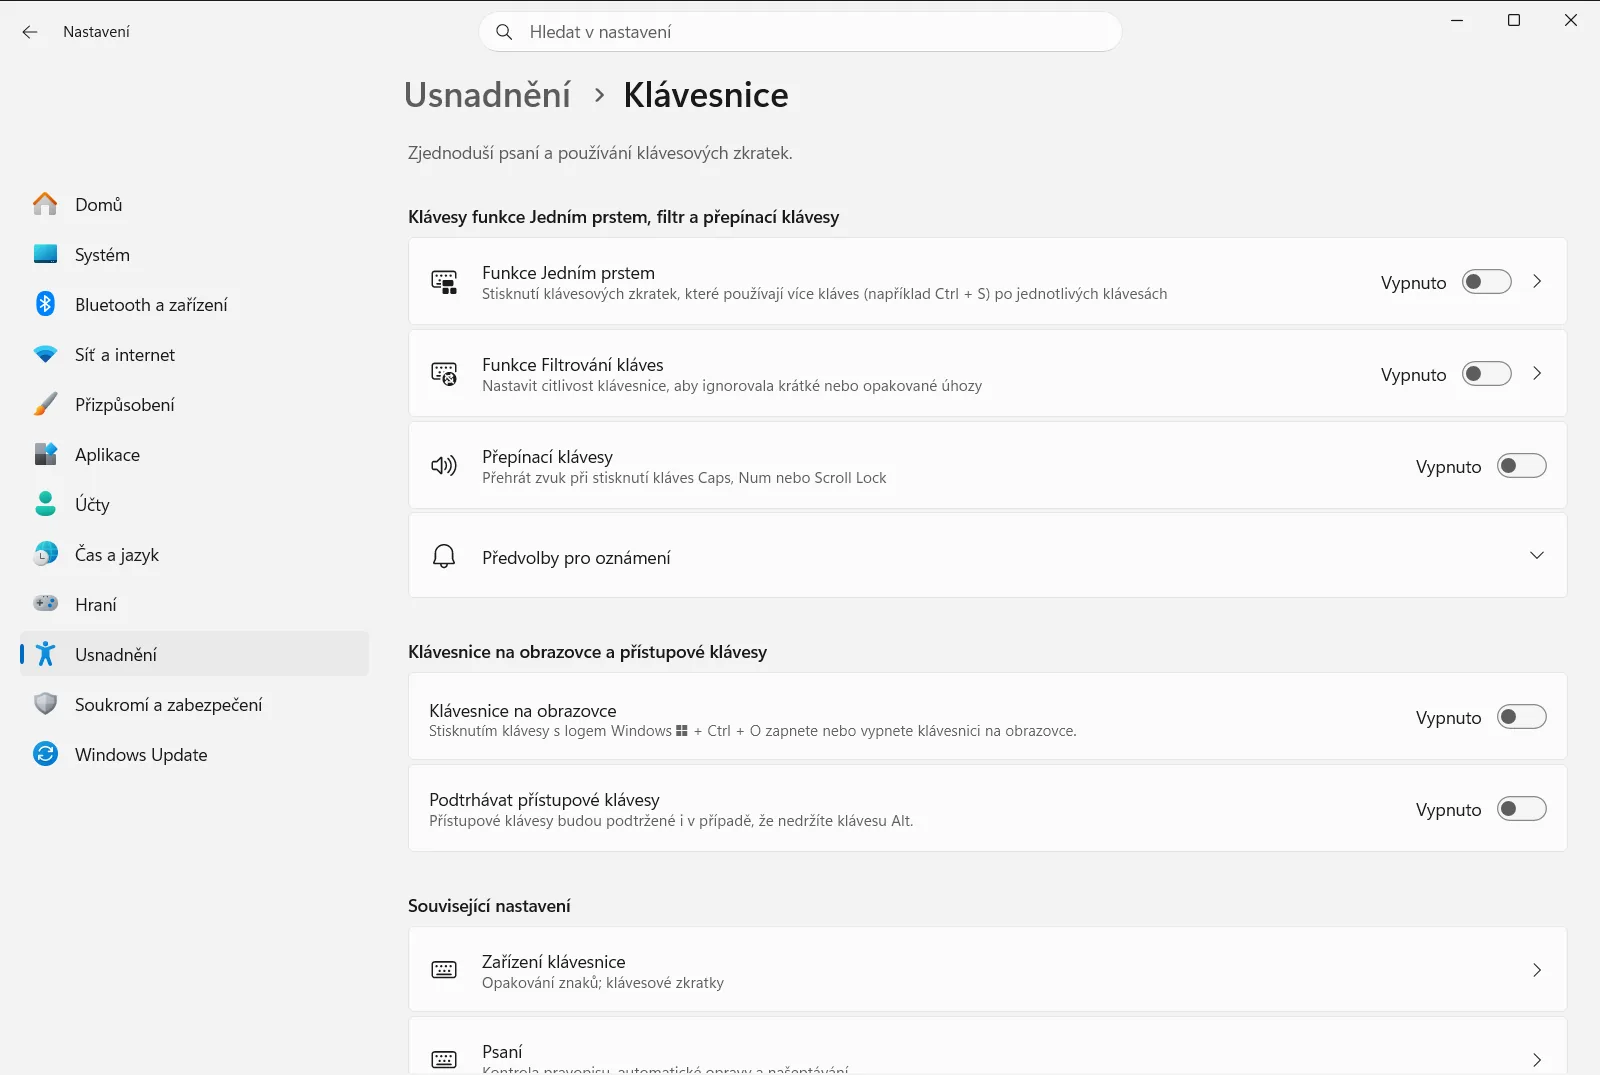Open Zařízení klávesnice chevron
Screen dimensions: 1600x1075
1537,970
